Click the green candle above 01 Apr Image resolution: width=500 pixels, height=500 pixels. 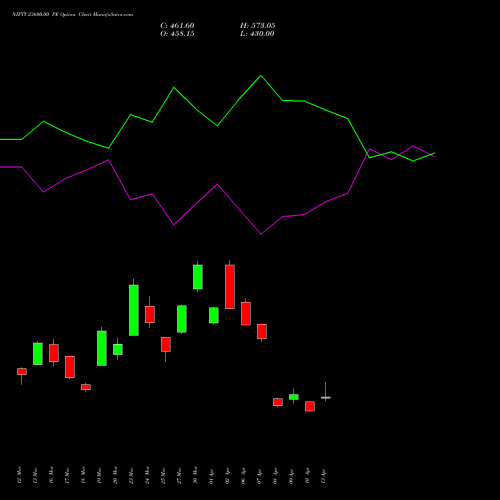click(x=214, y=315)
